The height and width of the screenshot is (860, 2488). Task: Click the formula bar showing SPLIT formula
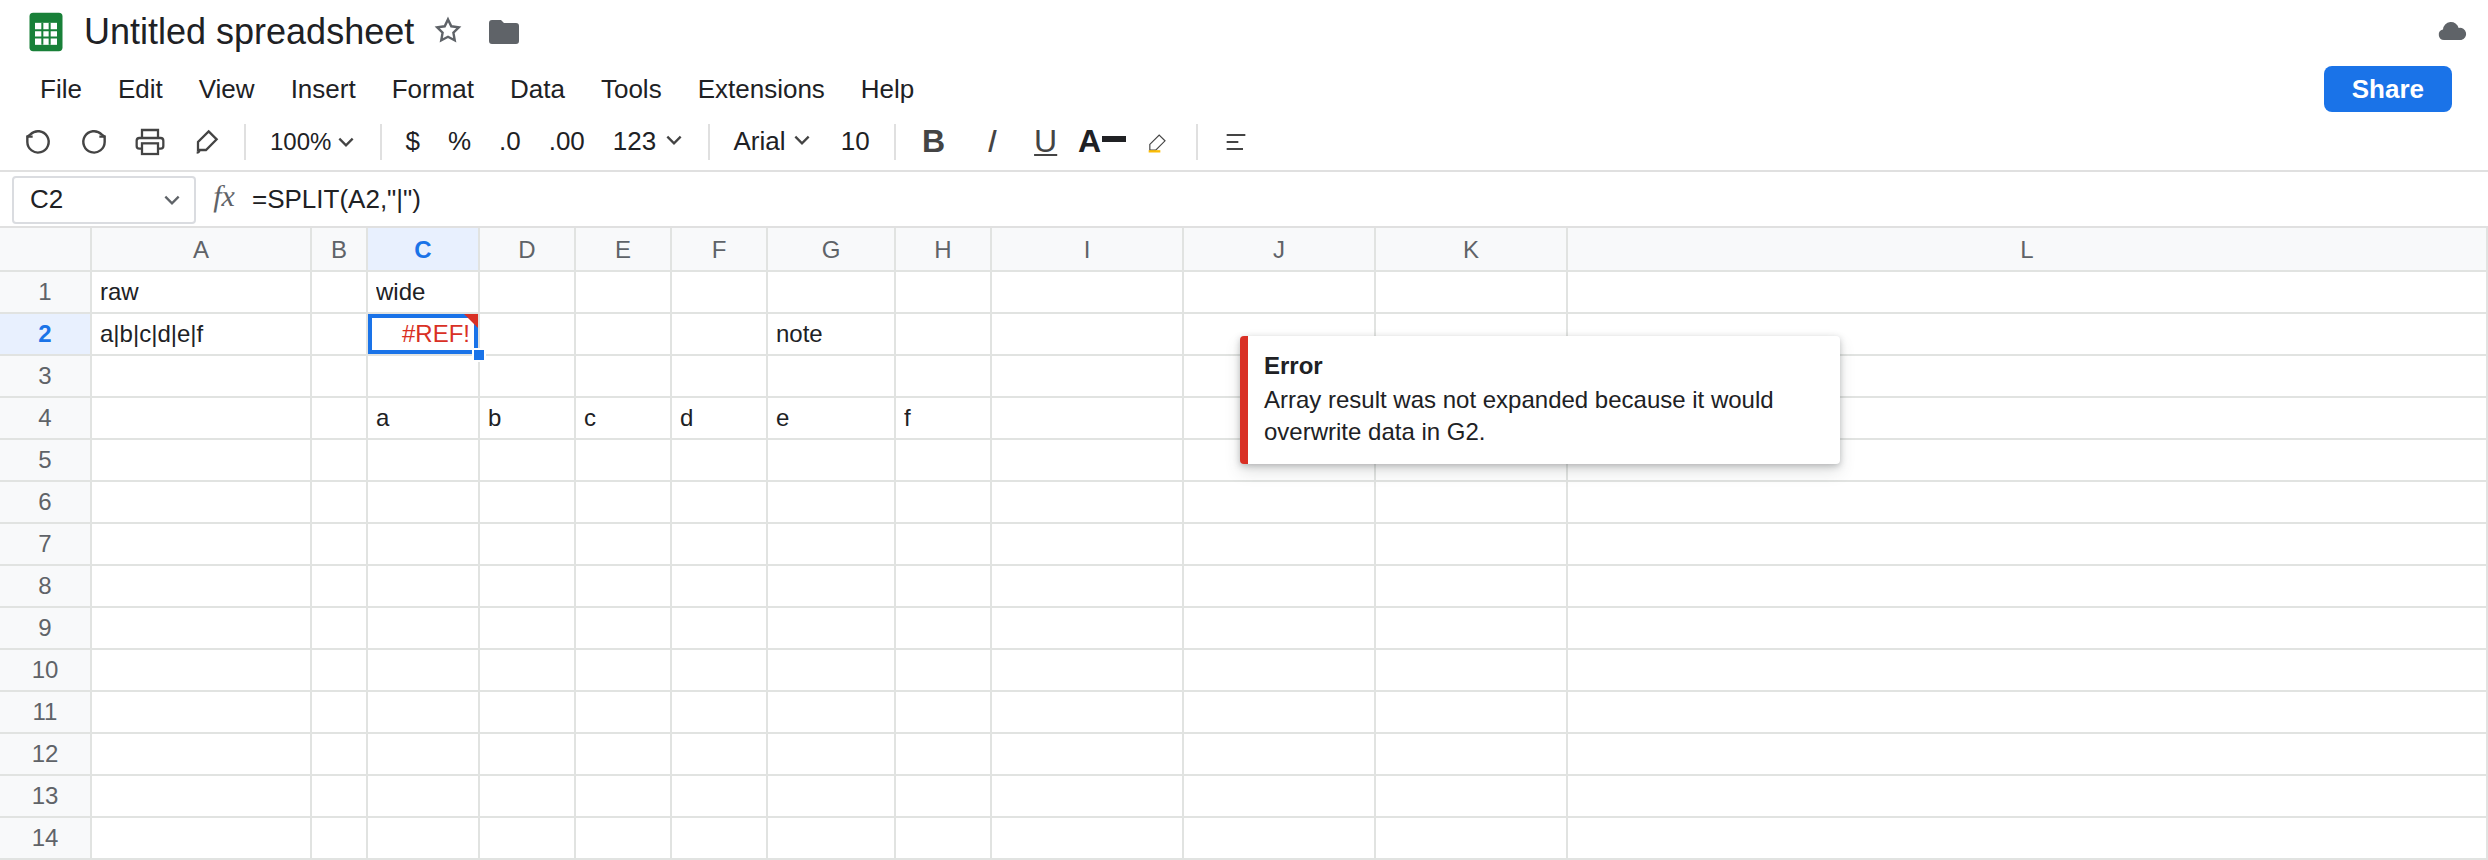tap(1360, 199)
